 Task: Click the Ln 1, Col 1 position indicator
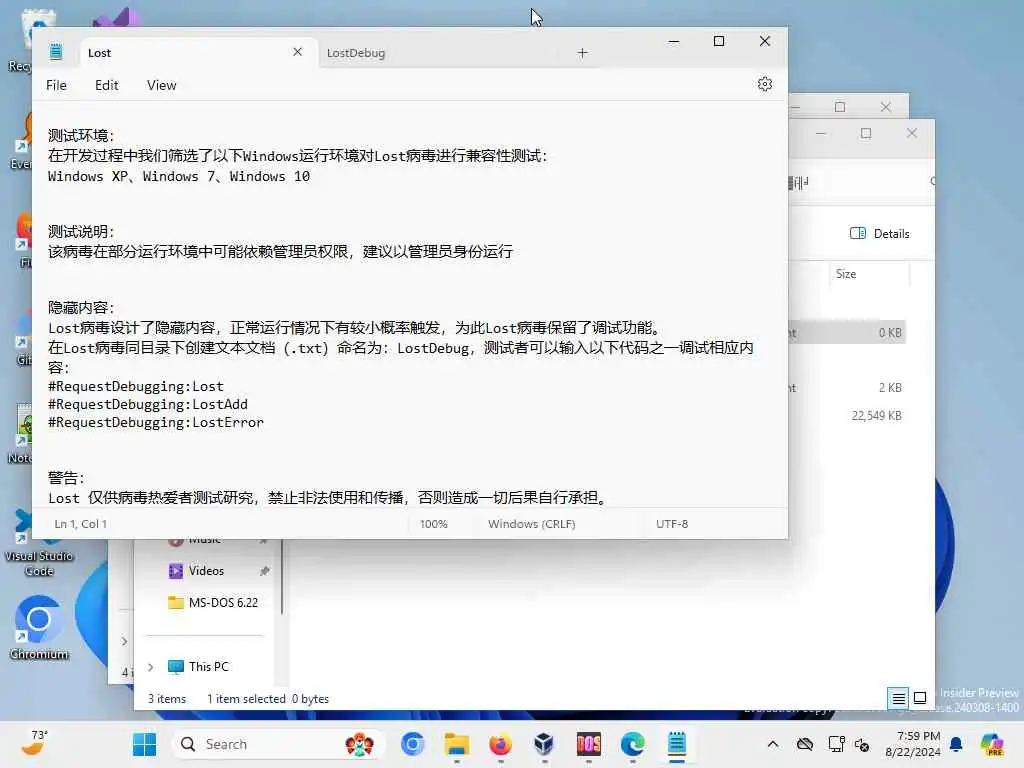click(x=80, y=524)
